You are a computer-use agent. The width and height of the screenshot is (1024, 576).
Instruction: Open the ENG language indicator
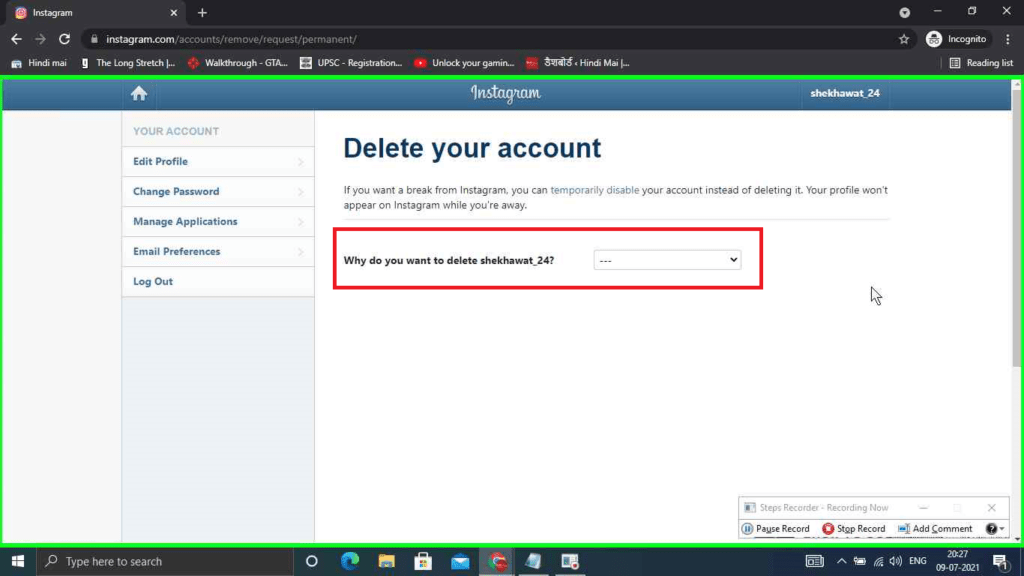(x=918, y=561)
